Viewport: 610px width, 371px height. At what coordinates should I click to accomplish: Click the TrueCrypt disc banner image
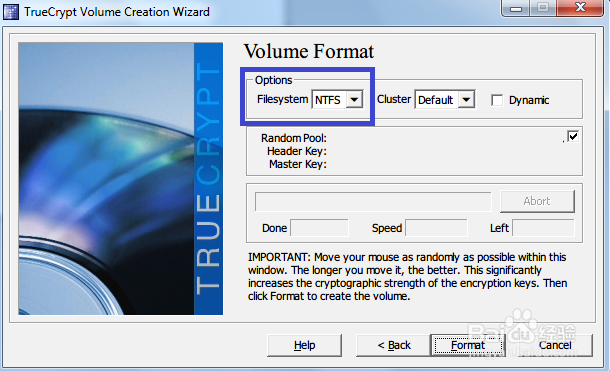pyautogui.click(x=121, y=178)
